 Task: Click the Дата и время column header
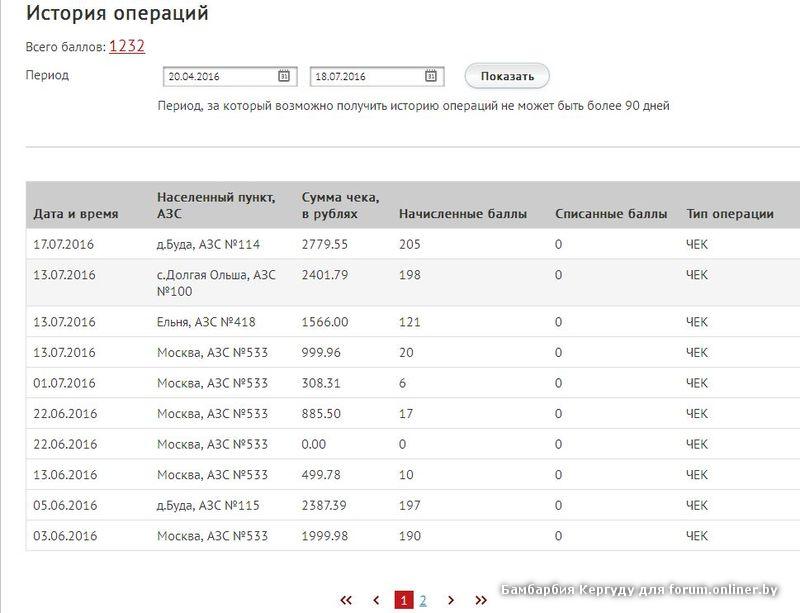pyautogui.click(x=76, y=214)
